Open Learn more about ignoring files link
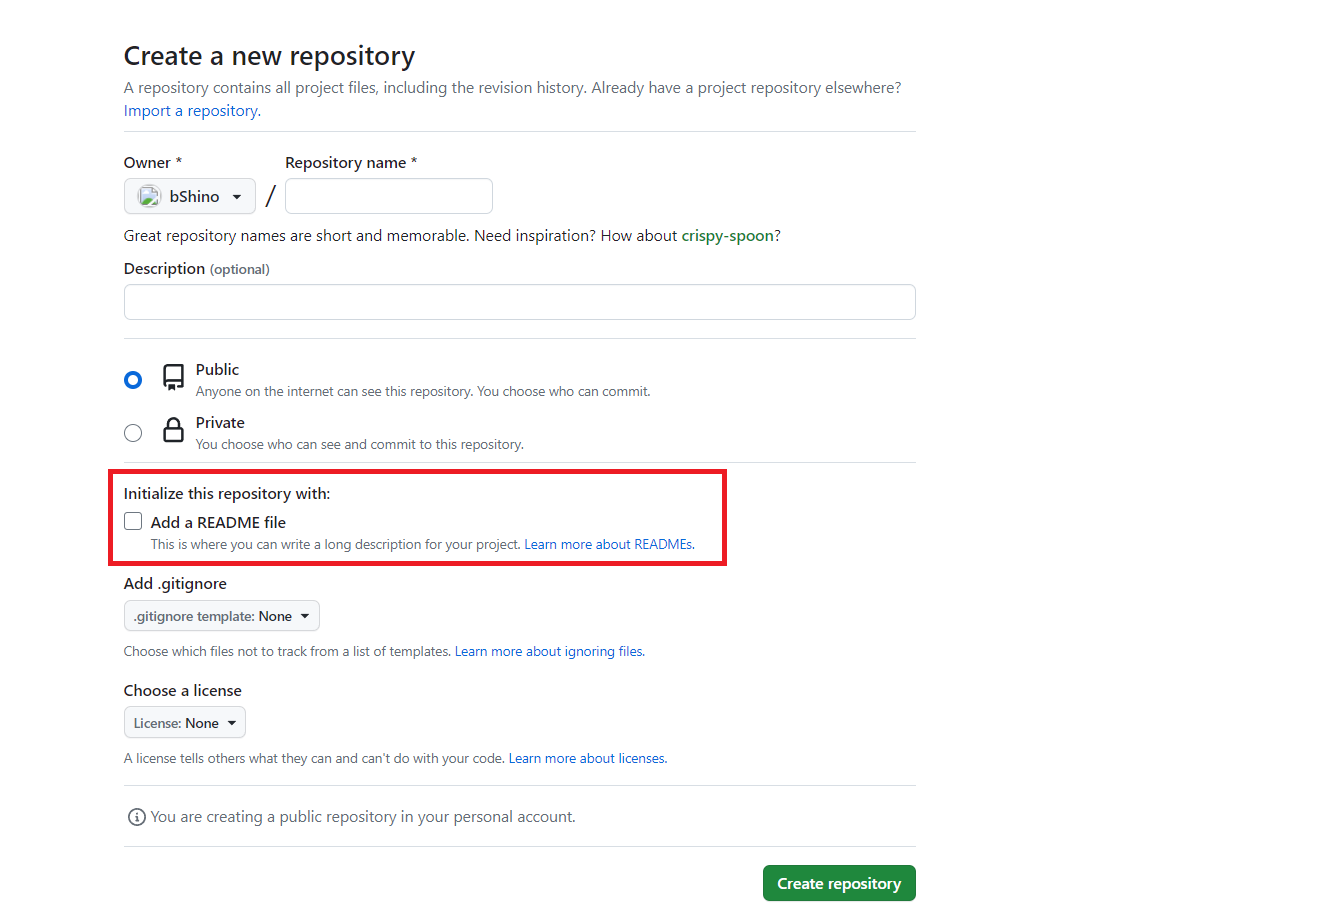1319x923 pixels. pos(550,652)
